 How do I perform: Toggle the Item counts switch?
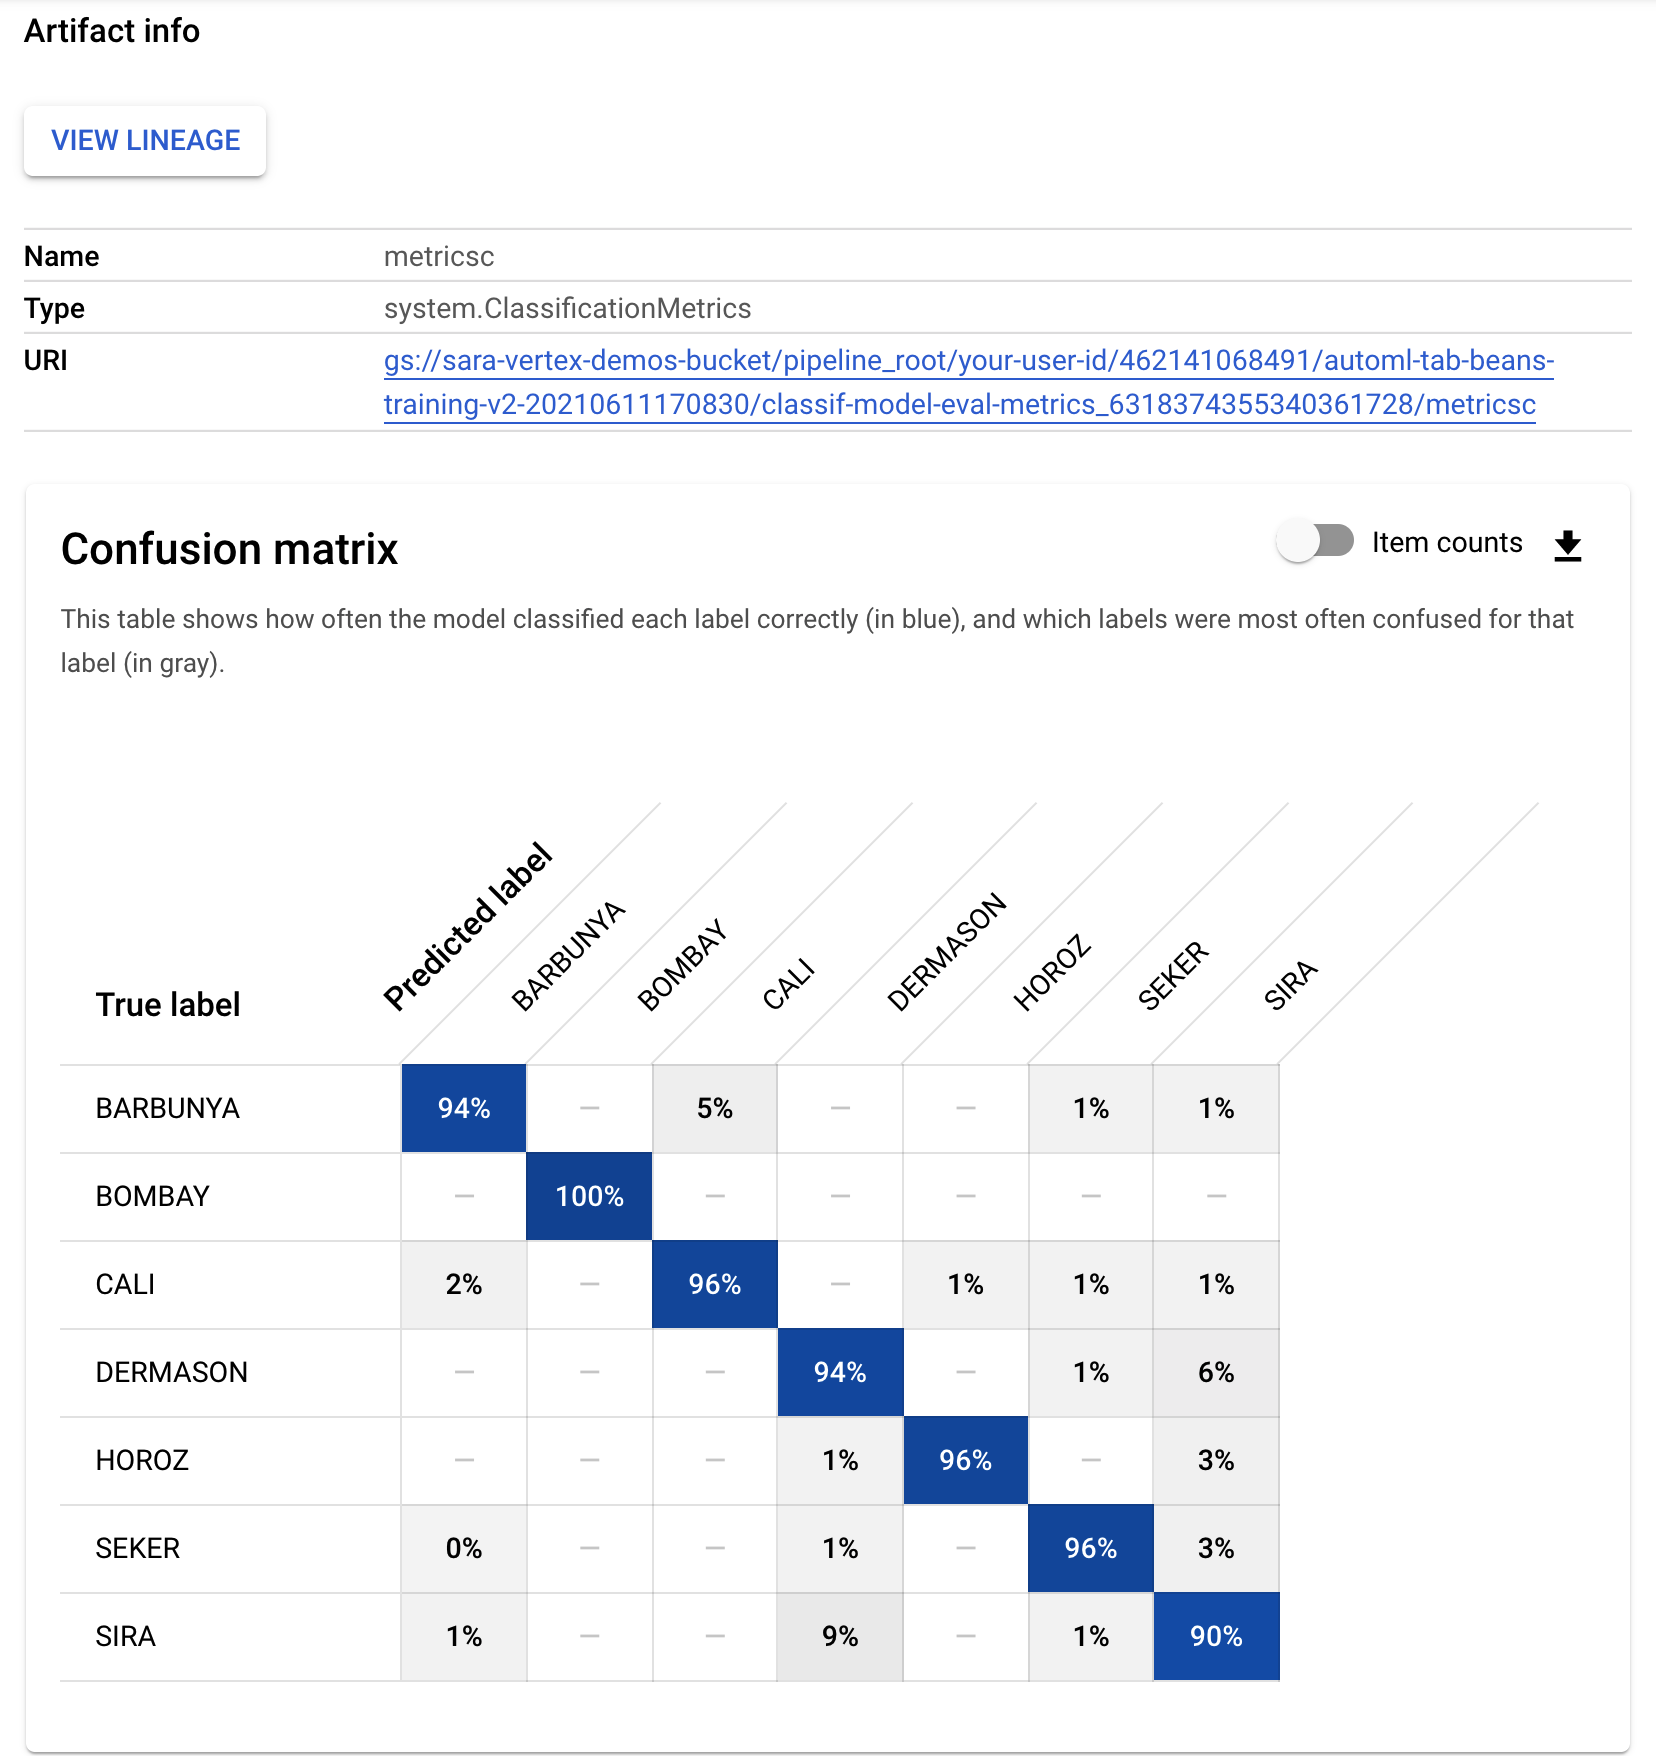point(1315,542)
